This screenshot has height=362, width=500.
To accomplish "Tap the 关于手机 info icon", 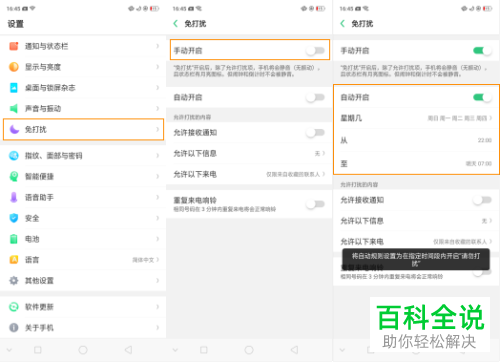I will (14, 327).
